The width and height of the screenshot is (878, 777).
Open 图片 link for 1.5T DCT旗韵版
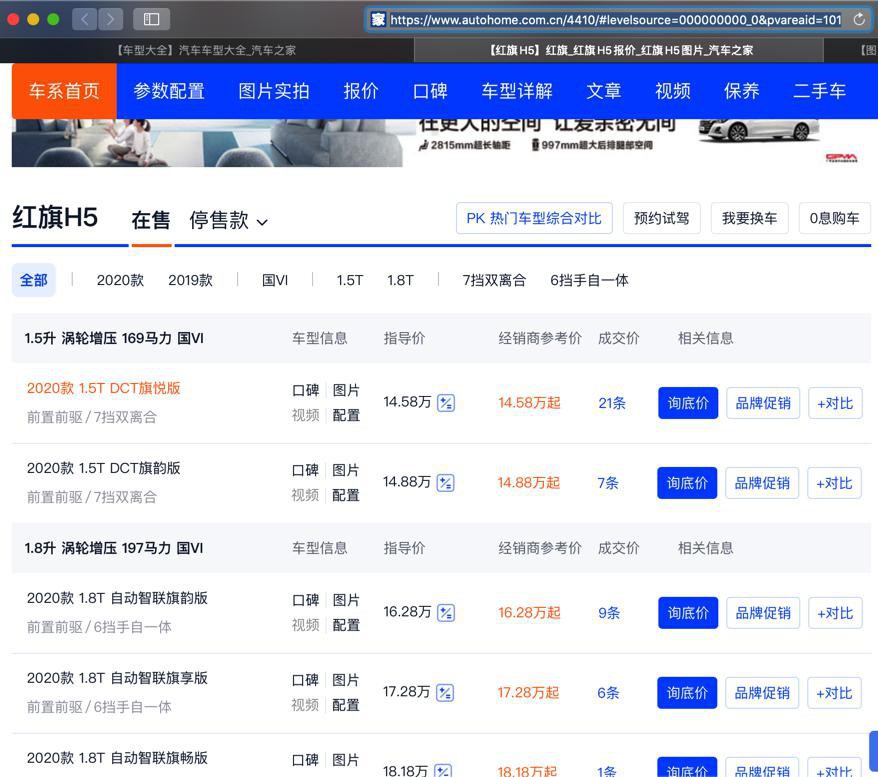pyautogui.click(x=345, y=470)
